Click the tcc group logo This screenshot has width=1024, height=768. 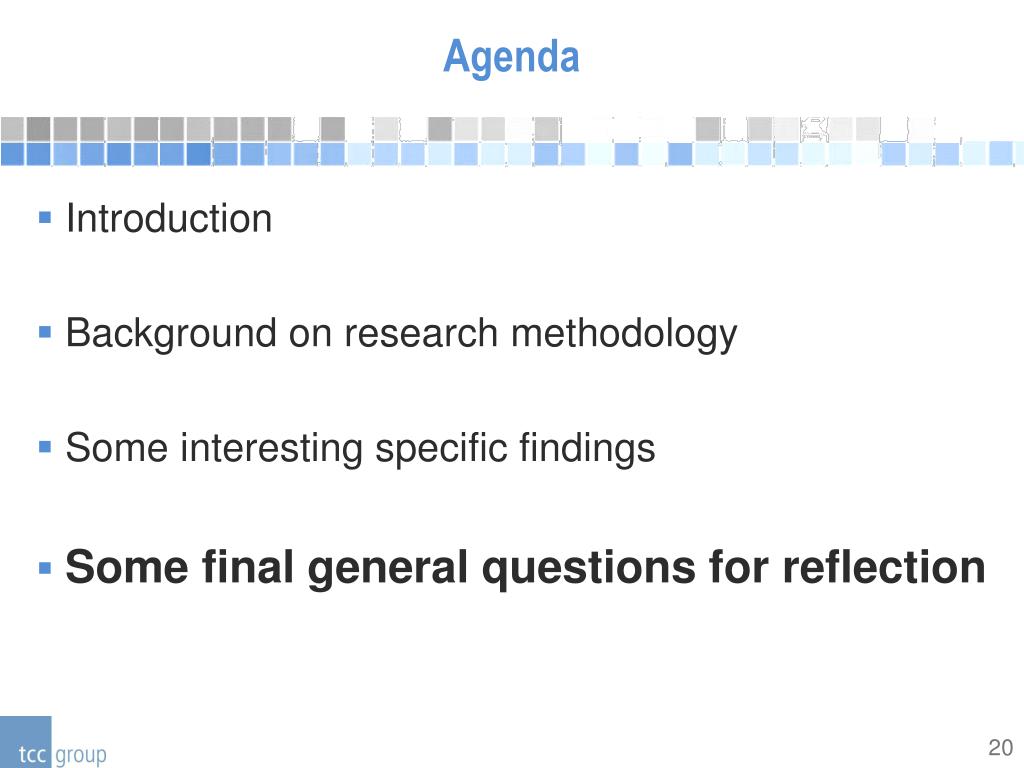pyautogui.click(x=54, y=742)
